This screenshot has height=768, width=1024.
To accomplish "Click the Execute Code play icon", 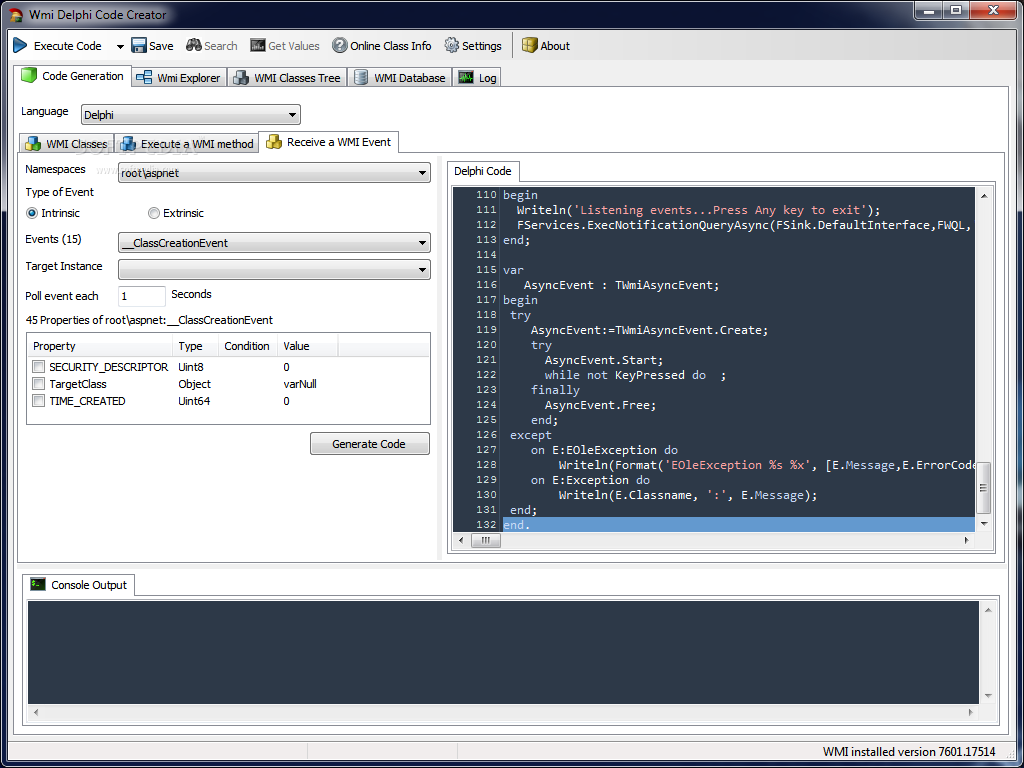I will (20, 46).
